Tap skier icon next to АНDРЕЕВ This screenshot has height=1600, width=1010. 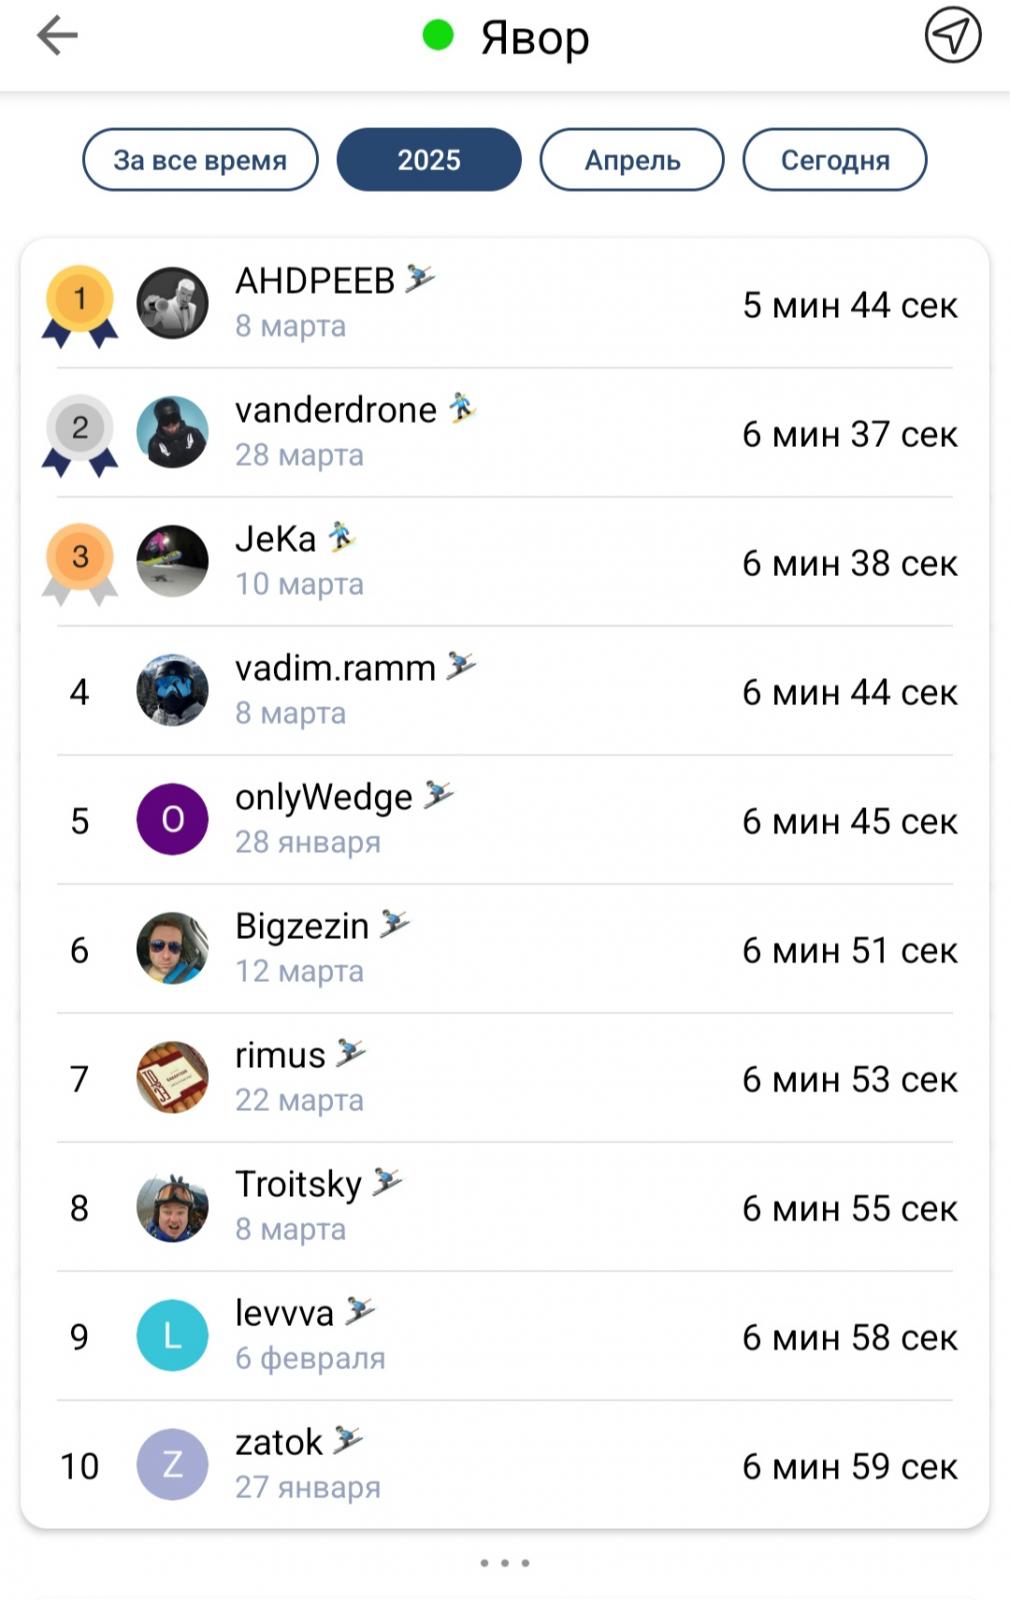tap(420, 279)
